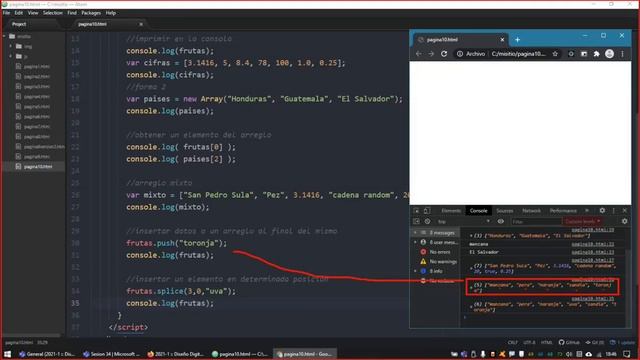Open the Chrome three-dot menu
Screen dimensions: 640x360
(x=622, y=53)
